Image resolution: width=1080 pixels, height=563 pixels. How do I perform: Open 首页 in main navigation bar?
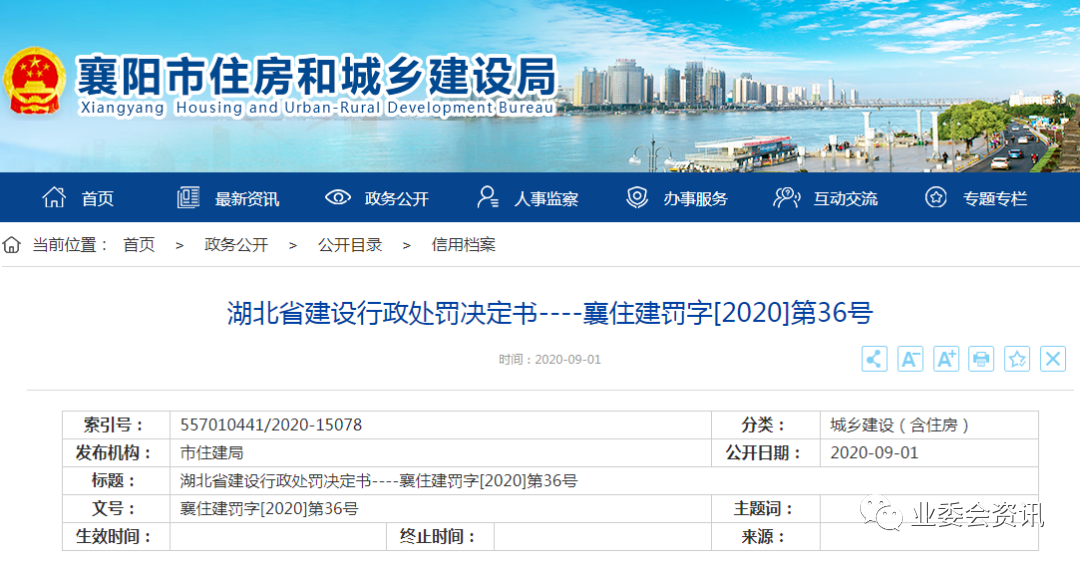[x=98, y=198]
